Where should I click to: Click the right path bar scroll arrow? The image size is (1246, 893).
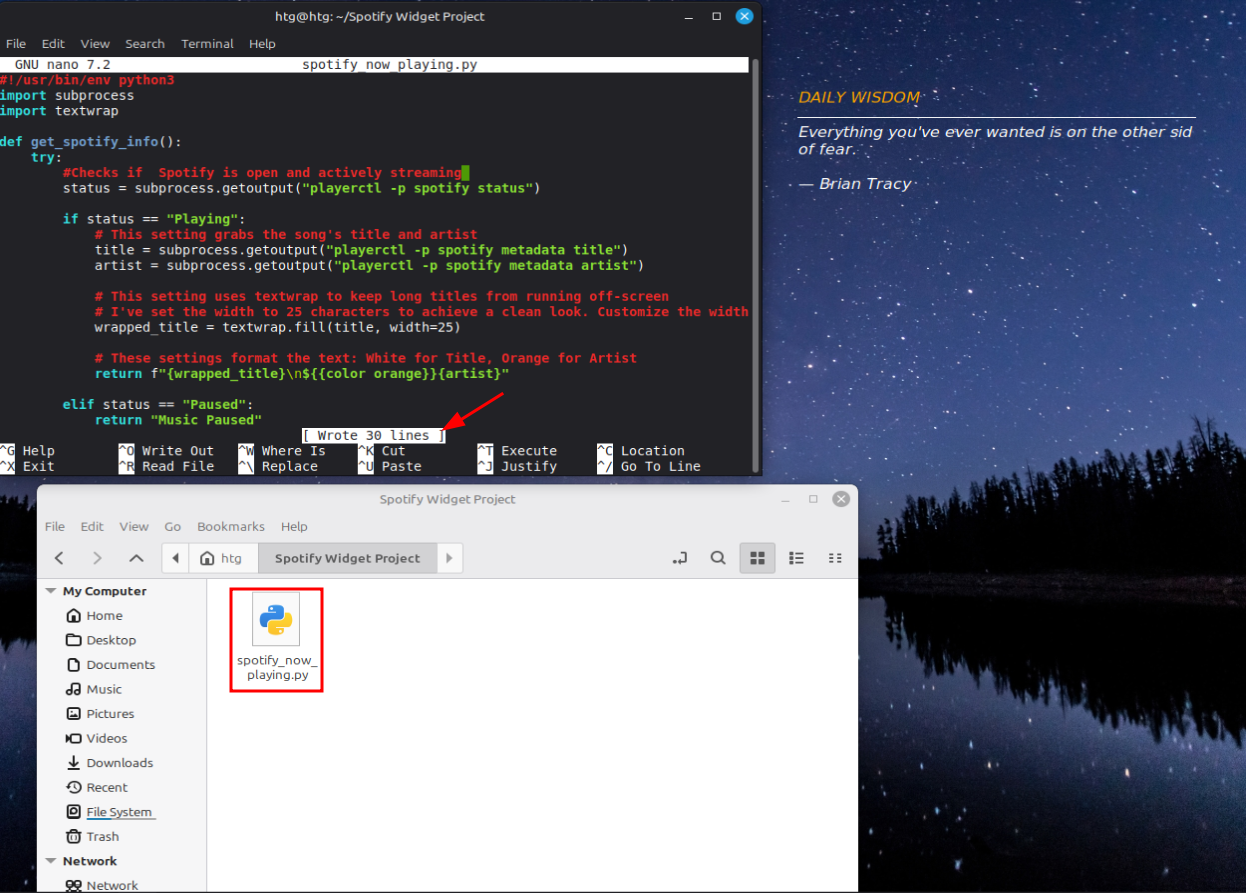[x=449, y=558]
